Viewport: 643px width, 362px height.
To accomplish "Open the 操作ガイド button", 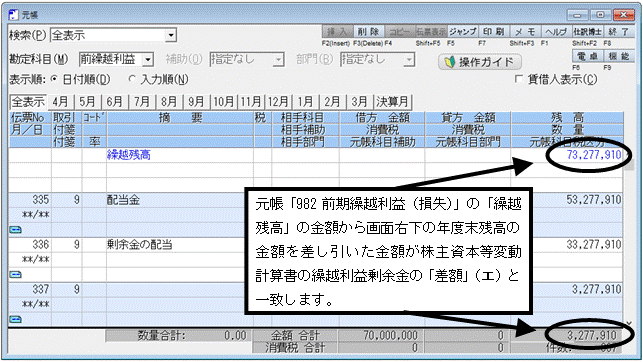I will click(x=480, y=62).
